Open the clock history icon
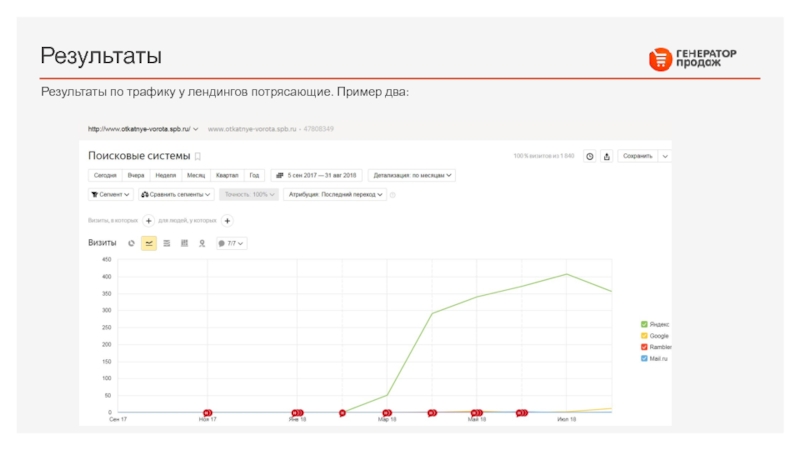The width and height of the screenshot is (800, 450). (590, 156)
